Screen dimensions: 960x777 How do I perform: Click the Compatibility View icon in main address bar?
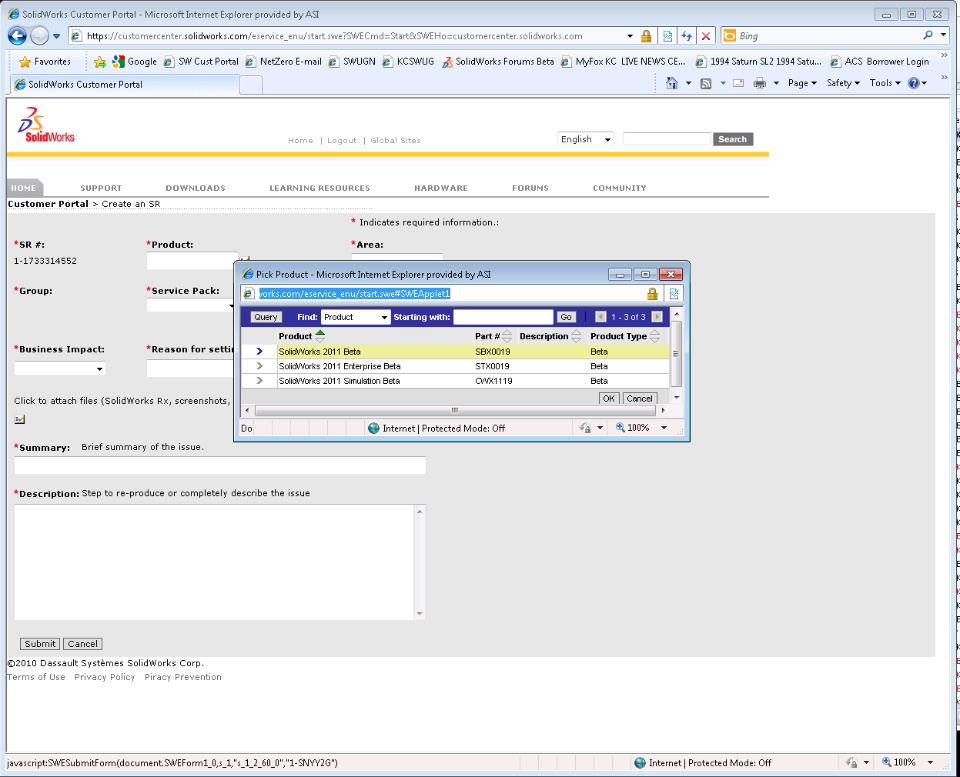point(667,36)
